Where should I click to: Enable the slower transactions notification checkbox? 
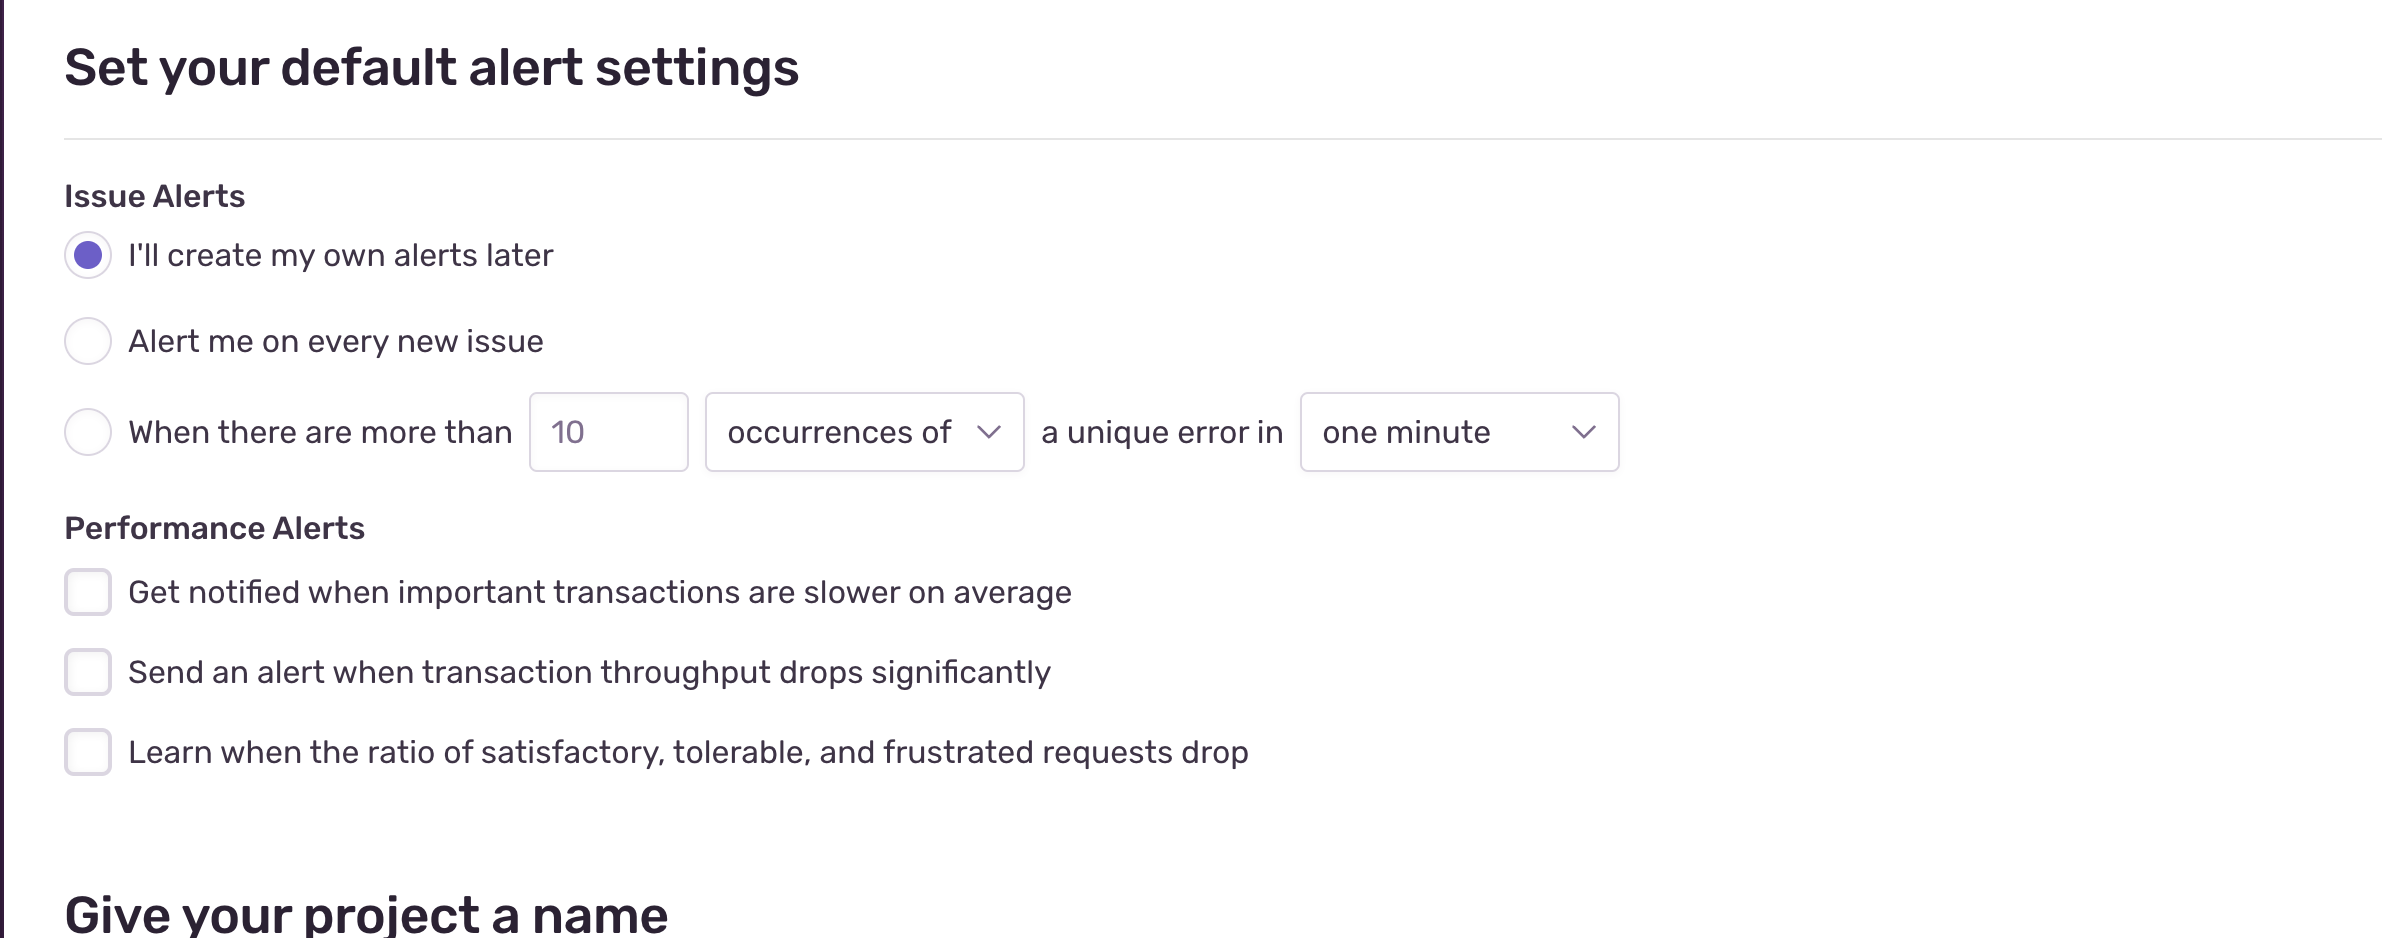pyautogui.click(x=88, y=592)
